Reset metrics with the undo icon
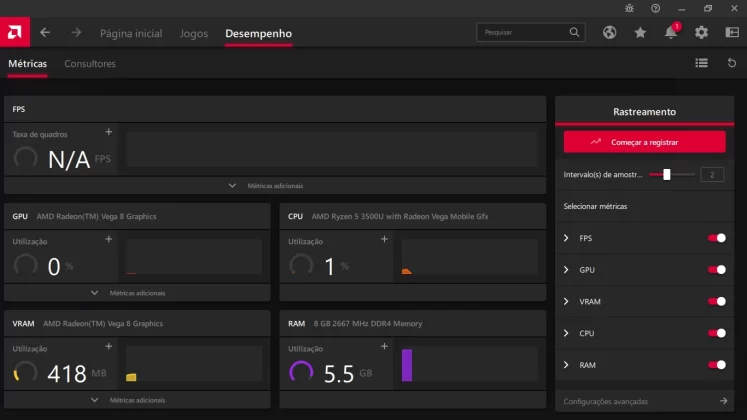Screen dimensions: 747x420 click(732, 63)
